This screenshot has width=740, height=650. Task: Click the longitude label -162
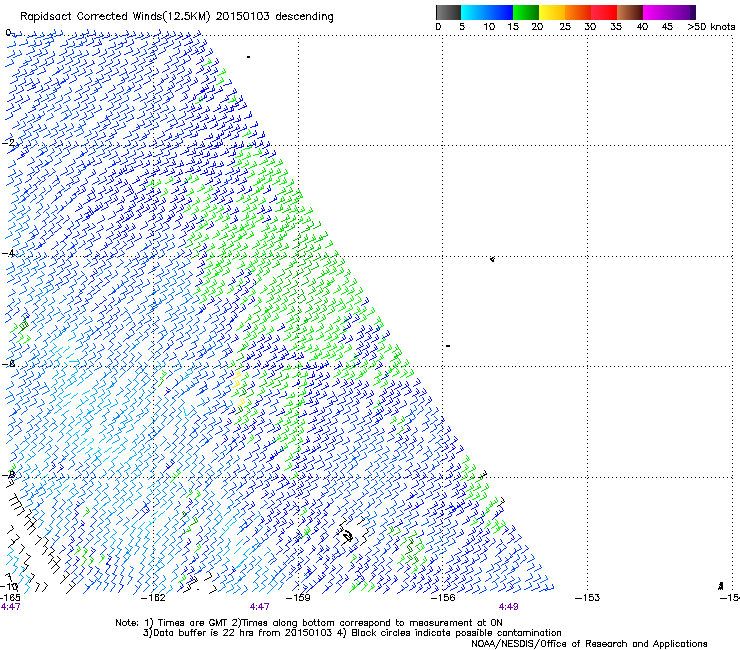[x=153, y=598]
